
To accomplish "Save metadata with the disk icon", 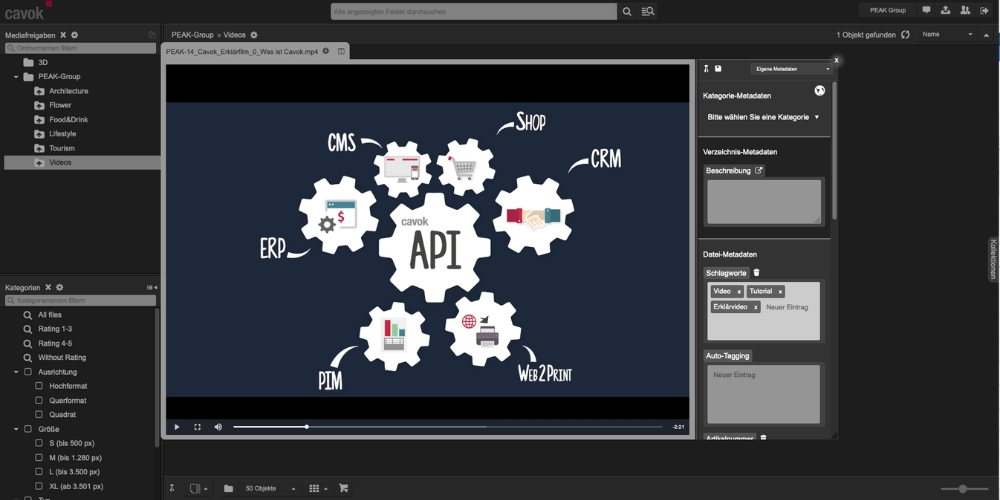I will pos(718,68).
